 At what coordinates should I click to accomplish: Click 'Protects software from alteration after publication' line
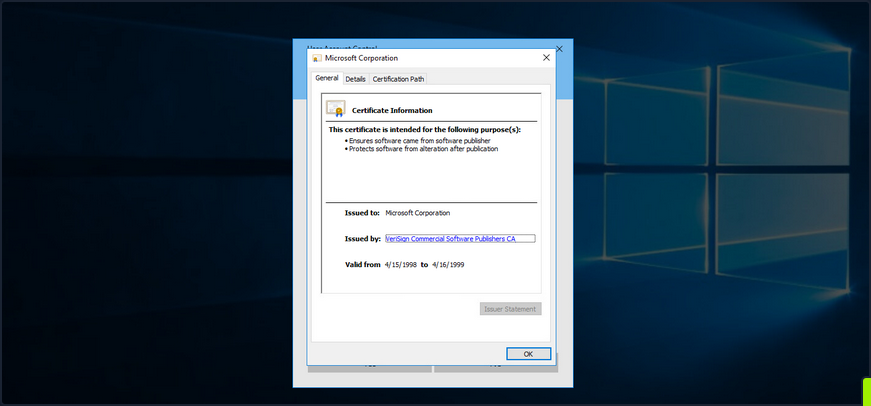(x=423, y=149)
